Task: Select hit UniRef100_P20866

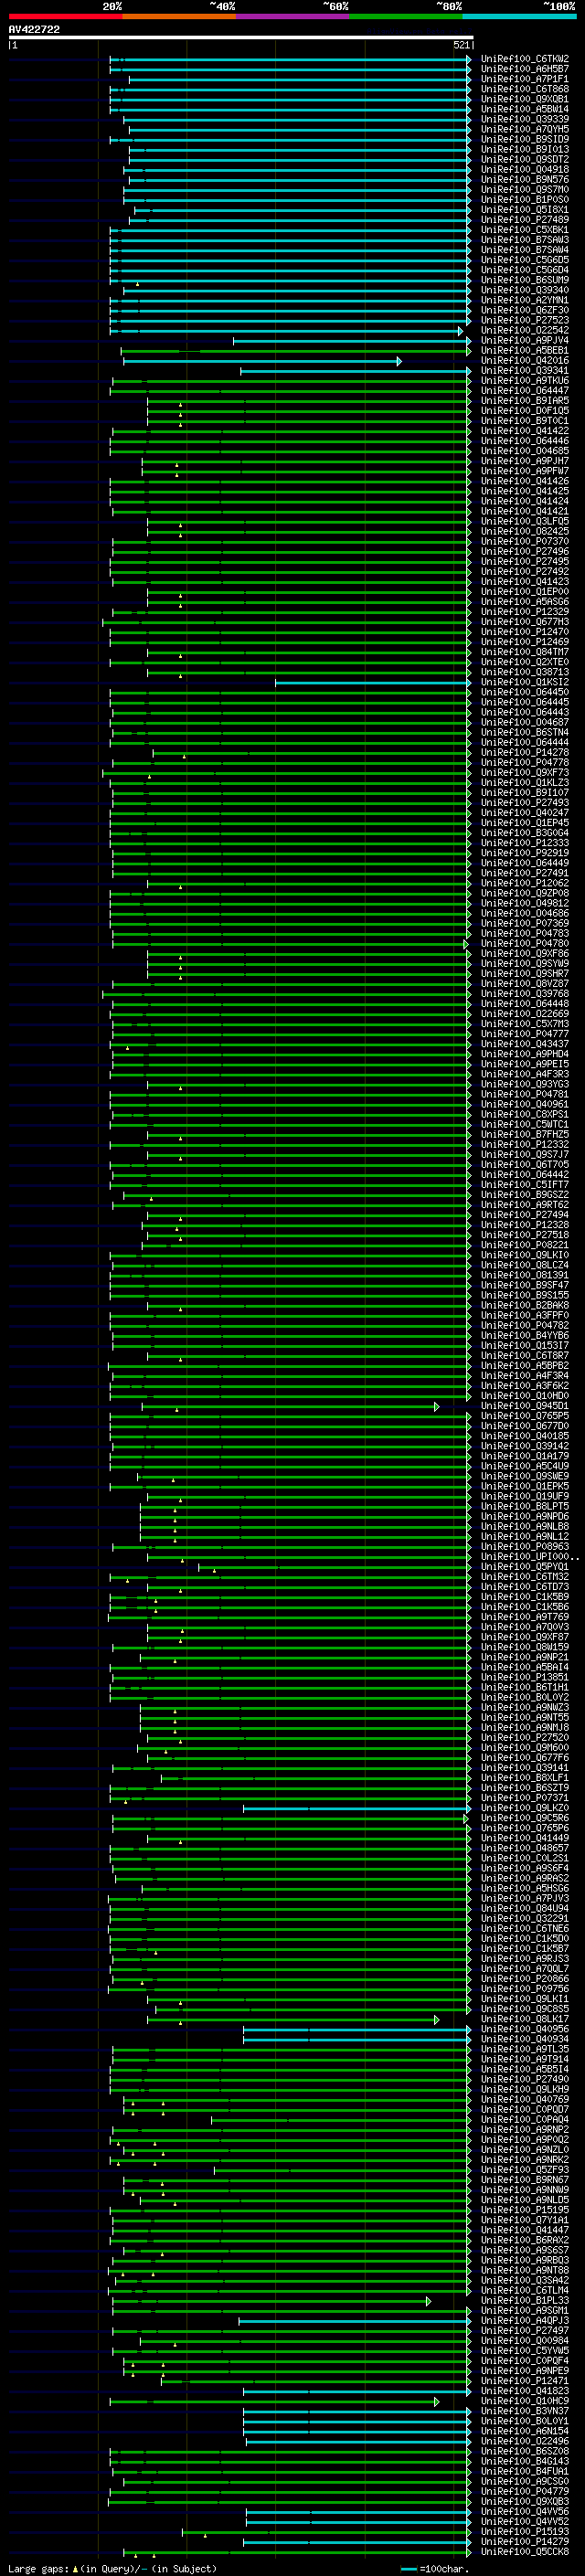Action: tap(525, 1979)
